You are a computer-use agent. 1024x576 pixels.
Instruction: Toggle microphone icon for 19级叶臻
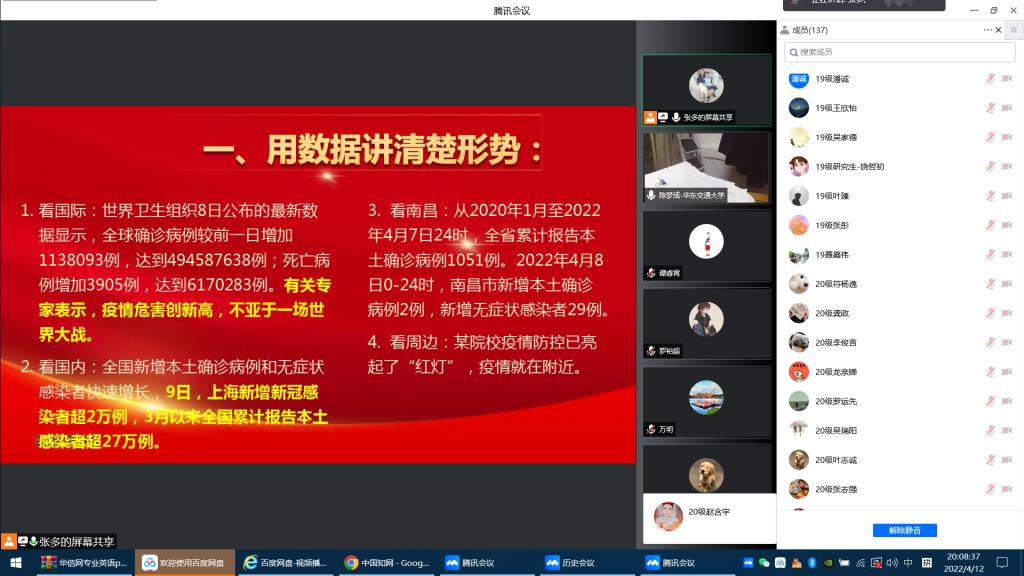click(991, 196)
